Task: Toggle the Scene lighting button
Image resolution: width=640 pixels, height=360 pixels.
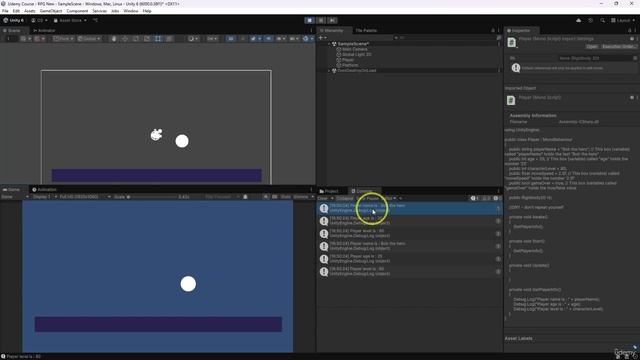Action: pos(242,39)
